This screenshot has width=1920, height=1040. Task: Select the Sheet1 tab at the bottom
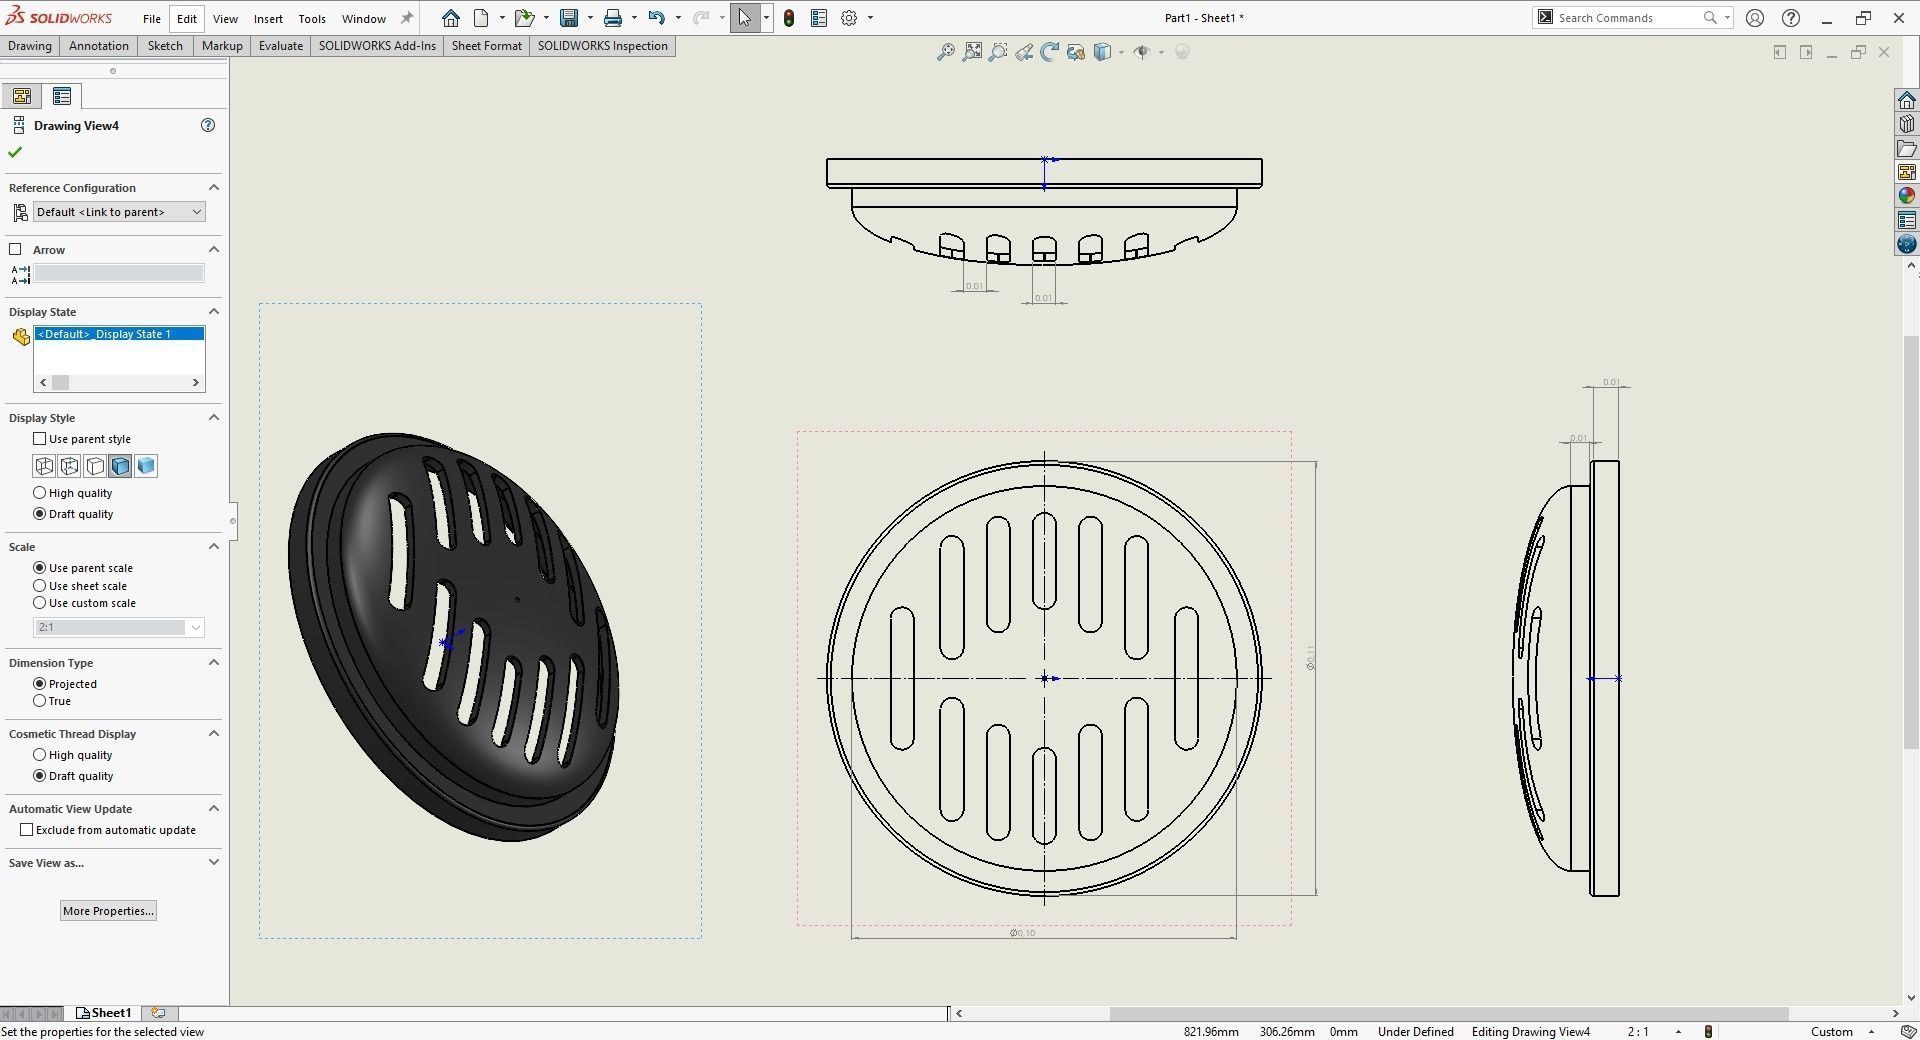[x=104, y=1013]
